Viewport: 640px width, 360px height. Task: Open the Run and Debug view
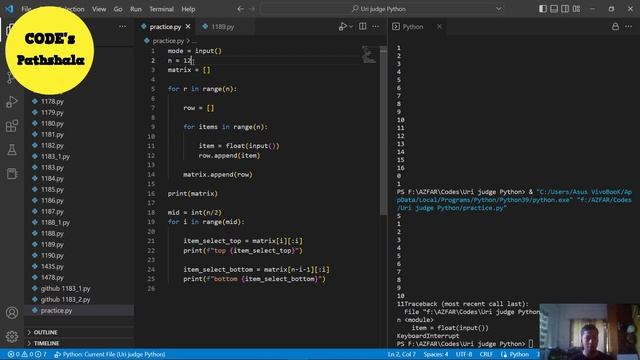[12, 102]
